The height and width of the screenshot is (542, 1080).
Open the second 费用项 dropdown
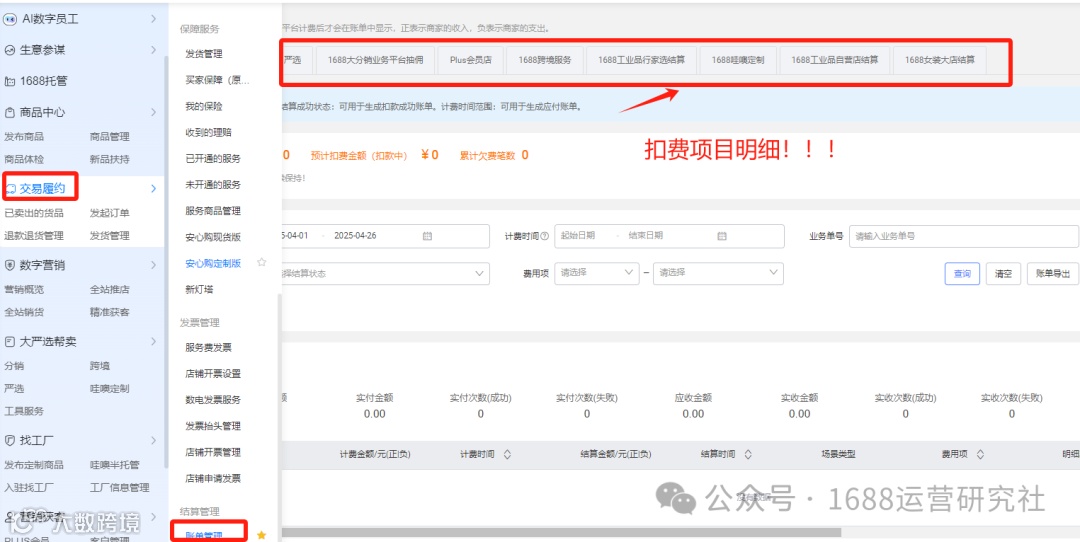coord(718,273)
